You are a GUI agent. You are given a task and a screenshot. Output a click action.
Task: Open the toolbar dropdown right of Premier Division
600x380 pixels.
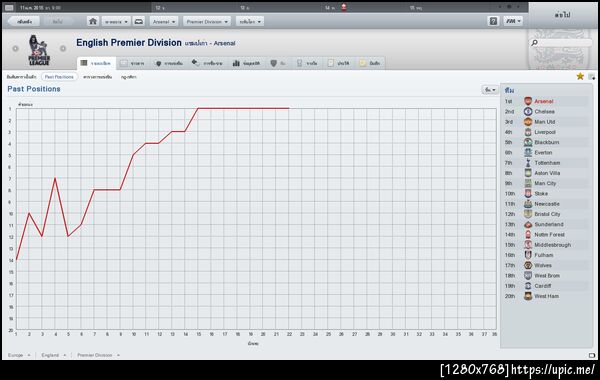click(249, 21)
